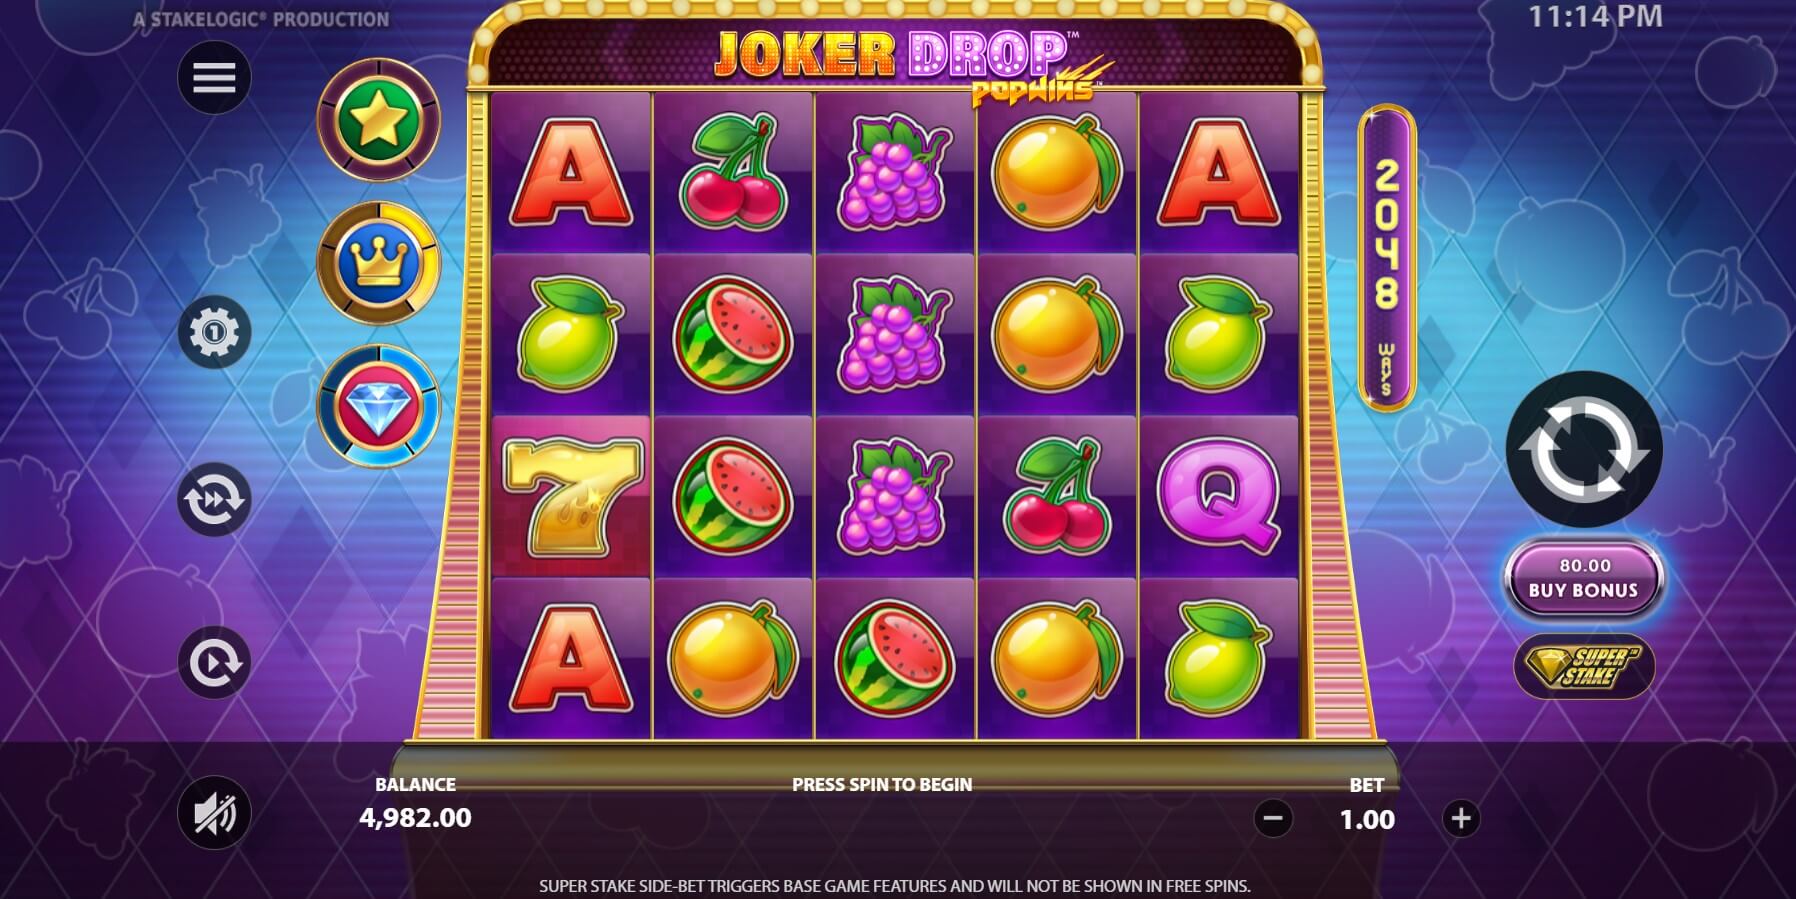Toggle the turbo spin mode icon
Viewport: 1796px width, 899px height.
point(214,499)
